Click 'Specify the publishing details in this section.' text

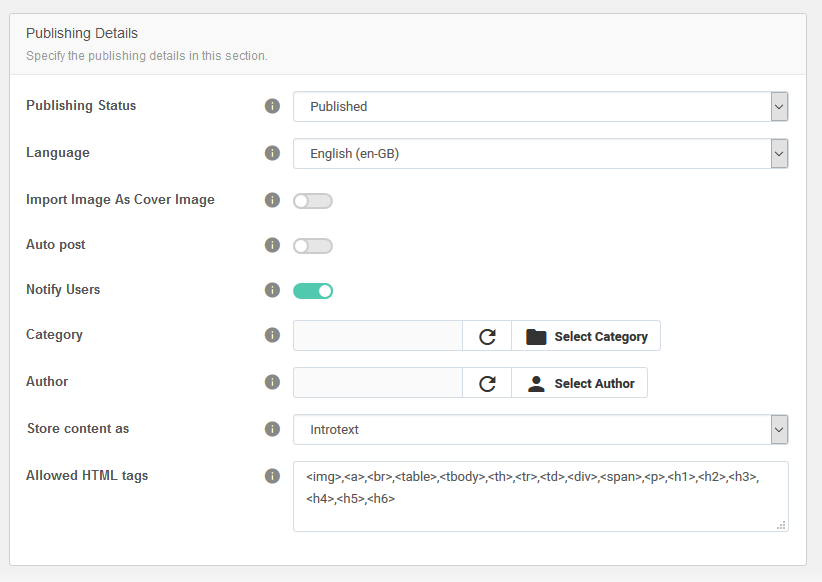pyautogui.click(x=147, y=56)
